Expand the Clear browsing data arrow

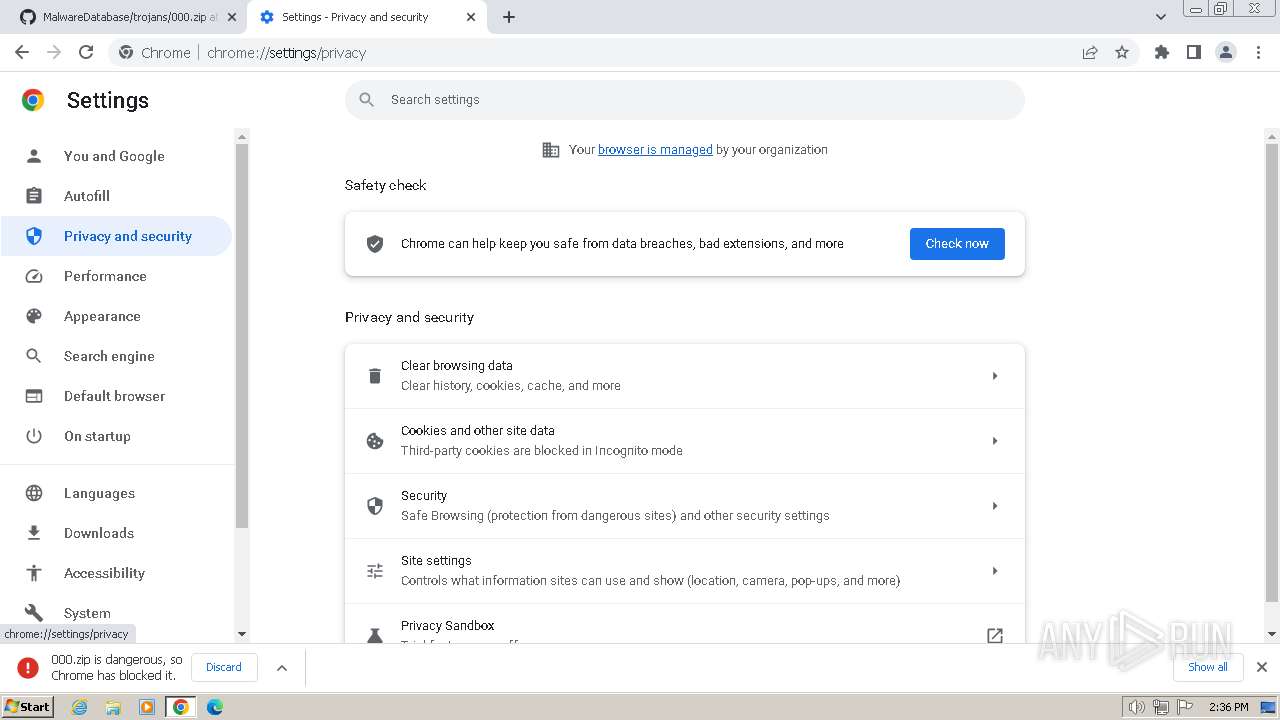coord(995,376)
